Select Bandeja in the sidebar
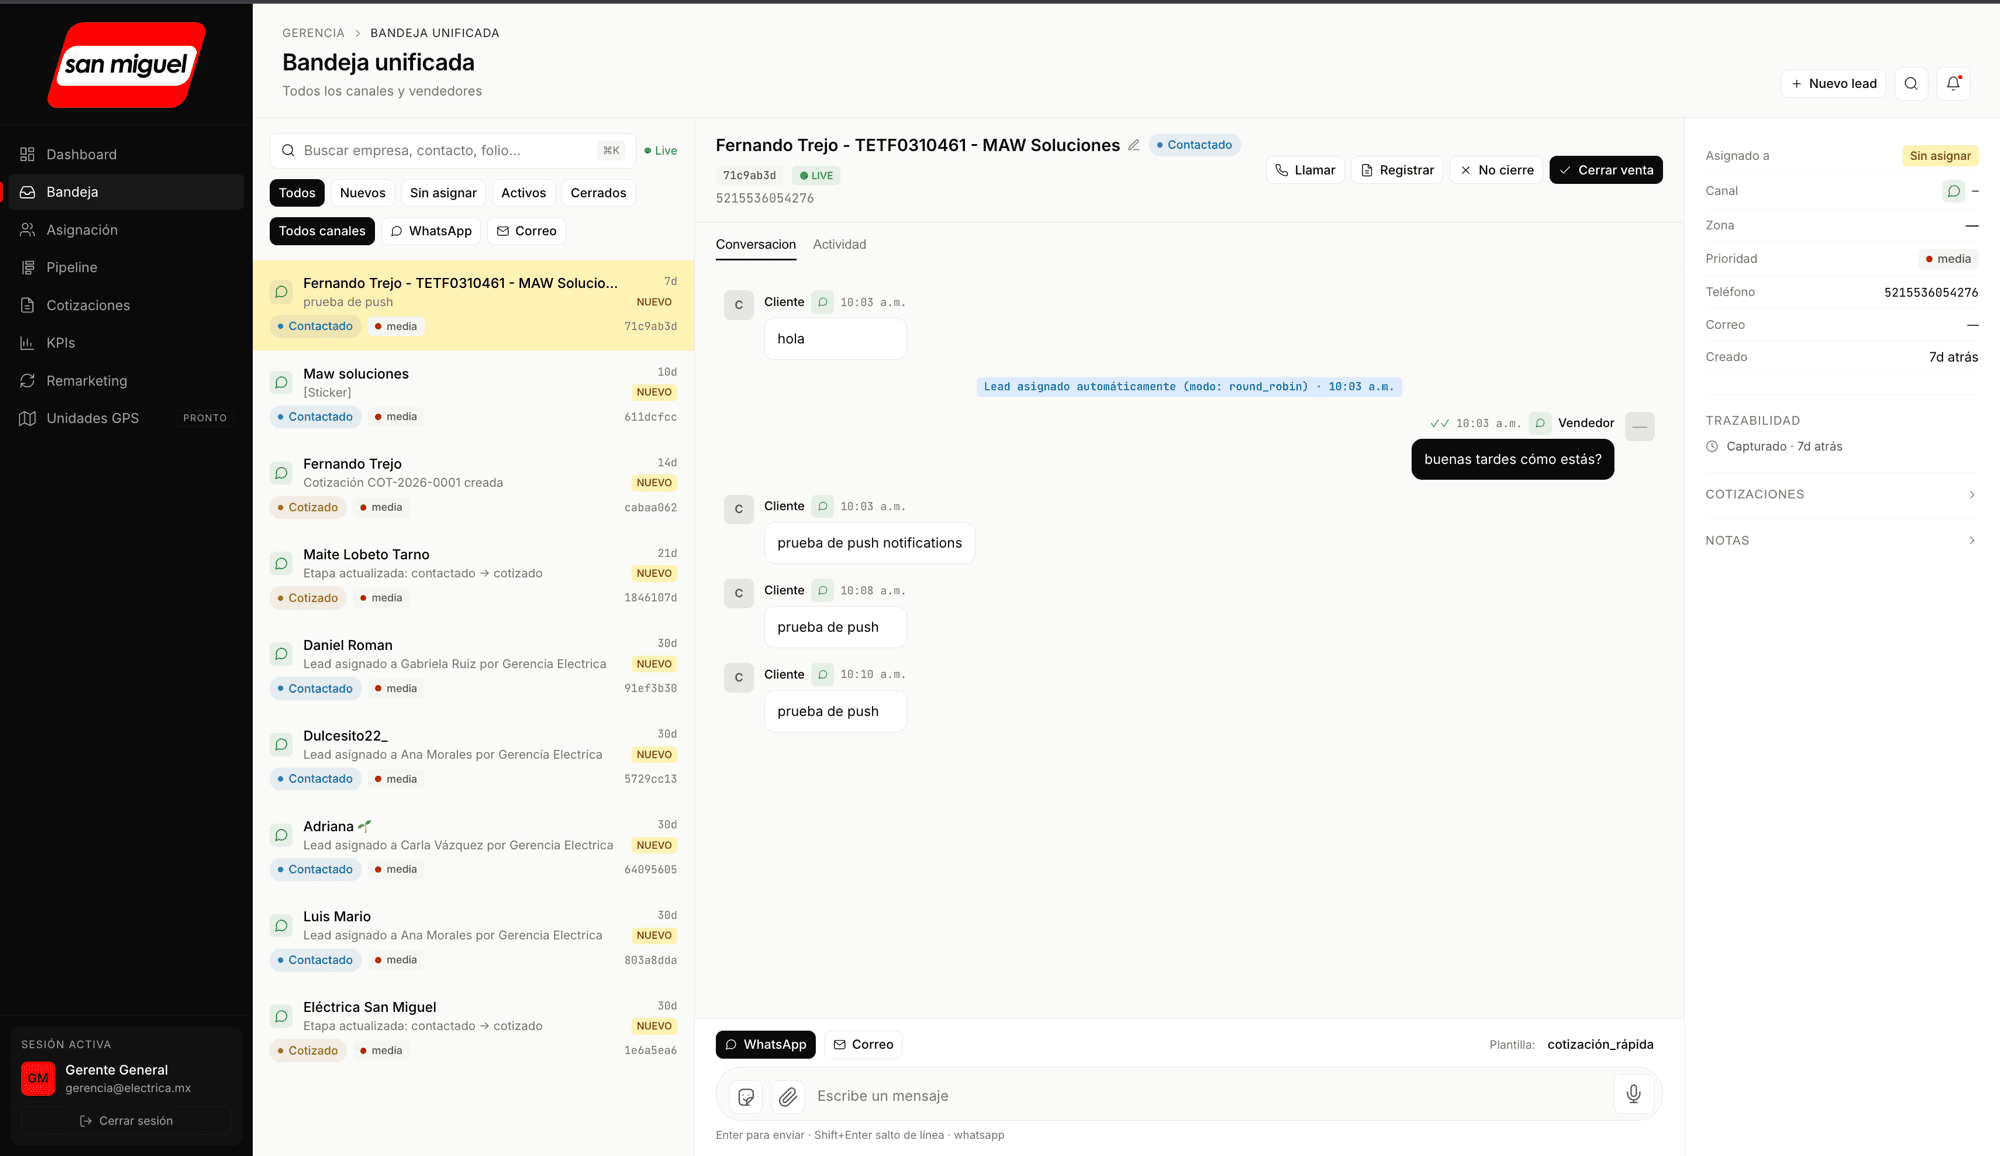2000x1156 pixels. 125,192
